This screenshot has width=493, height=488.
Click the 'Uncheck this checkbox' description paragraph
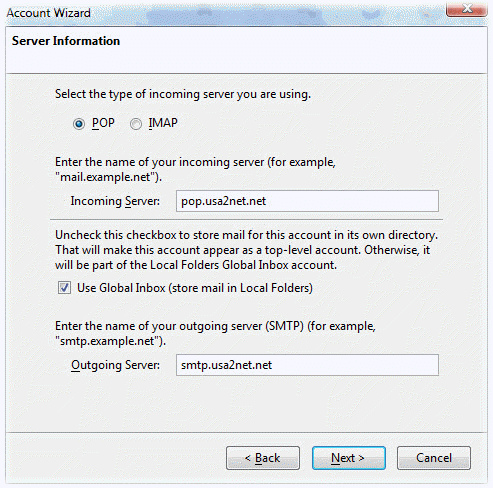[x=246, y=250]
